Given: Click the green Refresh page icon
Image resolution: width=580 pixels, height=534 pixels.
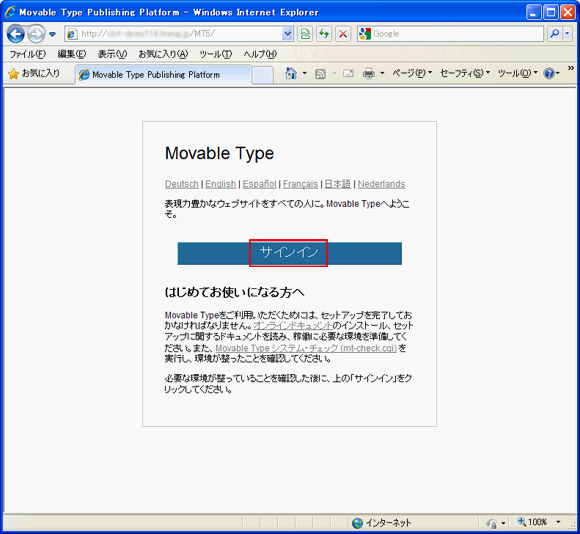Looking at the screenshot, I should pos(324,34).
